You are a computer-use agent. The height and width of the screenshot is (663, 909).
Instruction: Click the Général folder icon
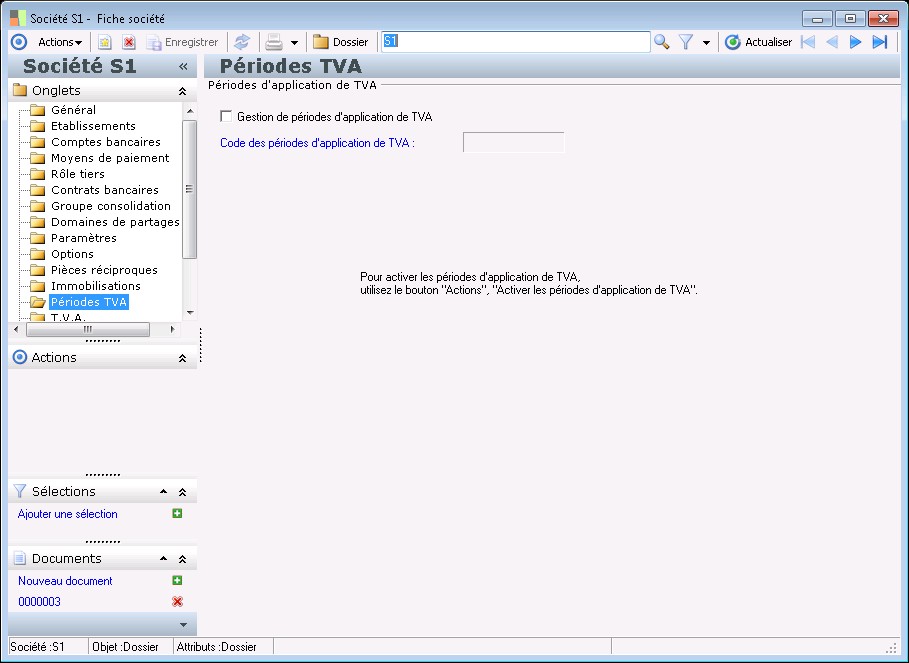click(38, 110)
